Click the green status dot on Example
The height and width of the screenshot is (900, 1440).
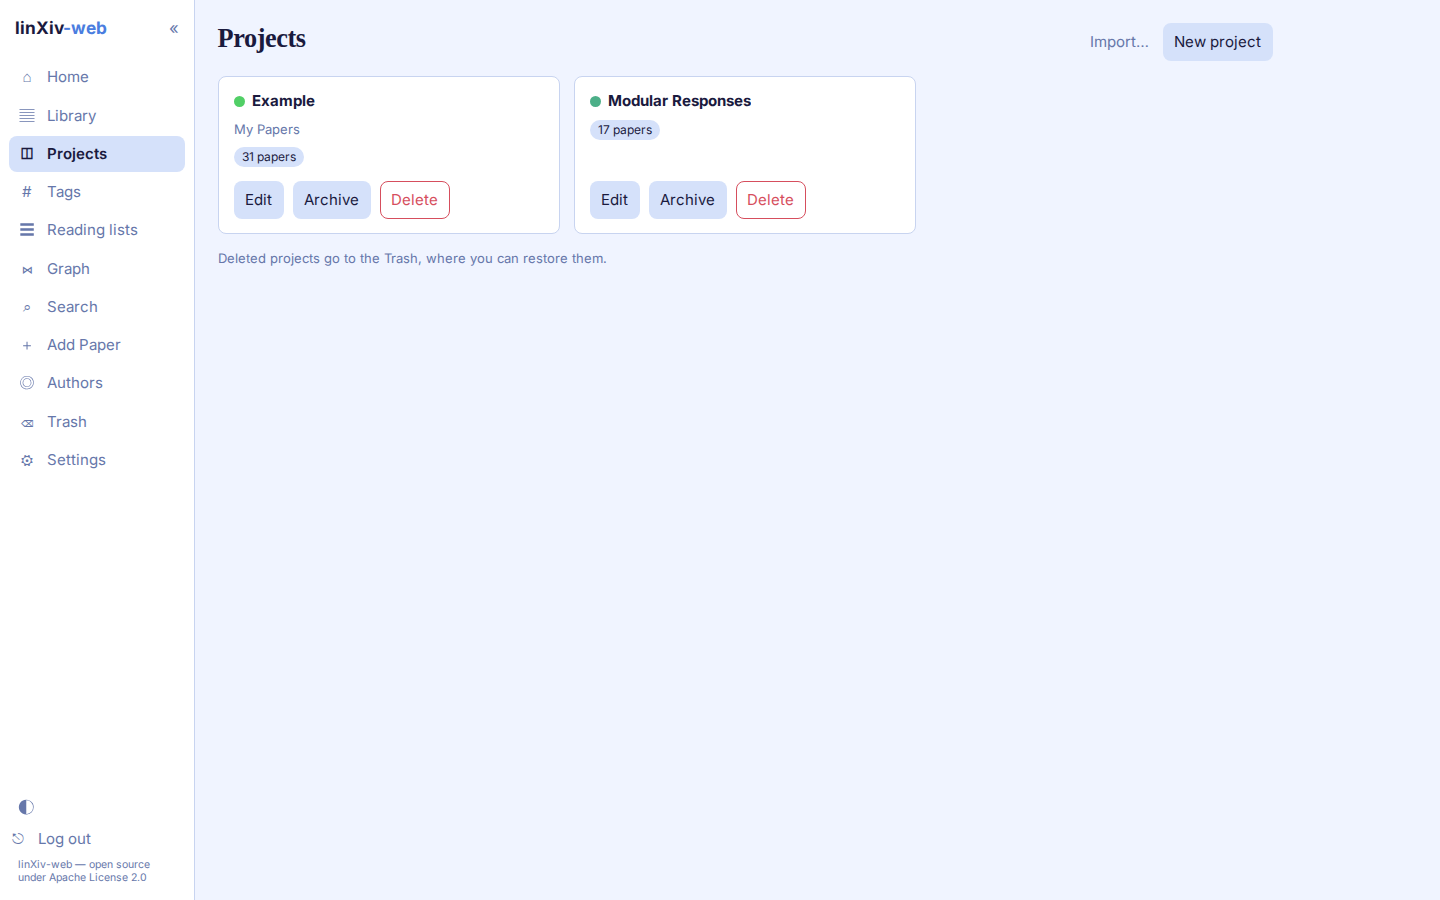click(x=240, y=102)
